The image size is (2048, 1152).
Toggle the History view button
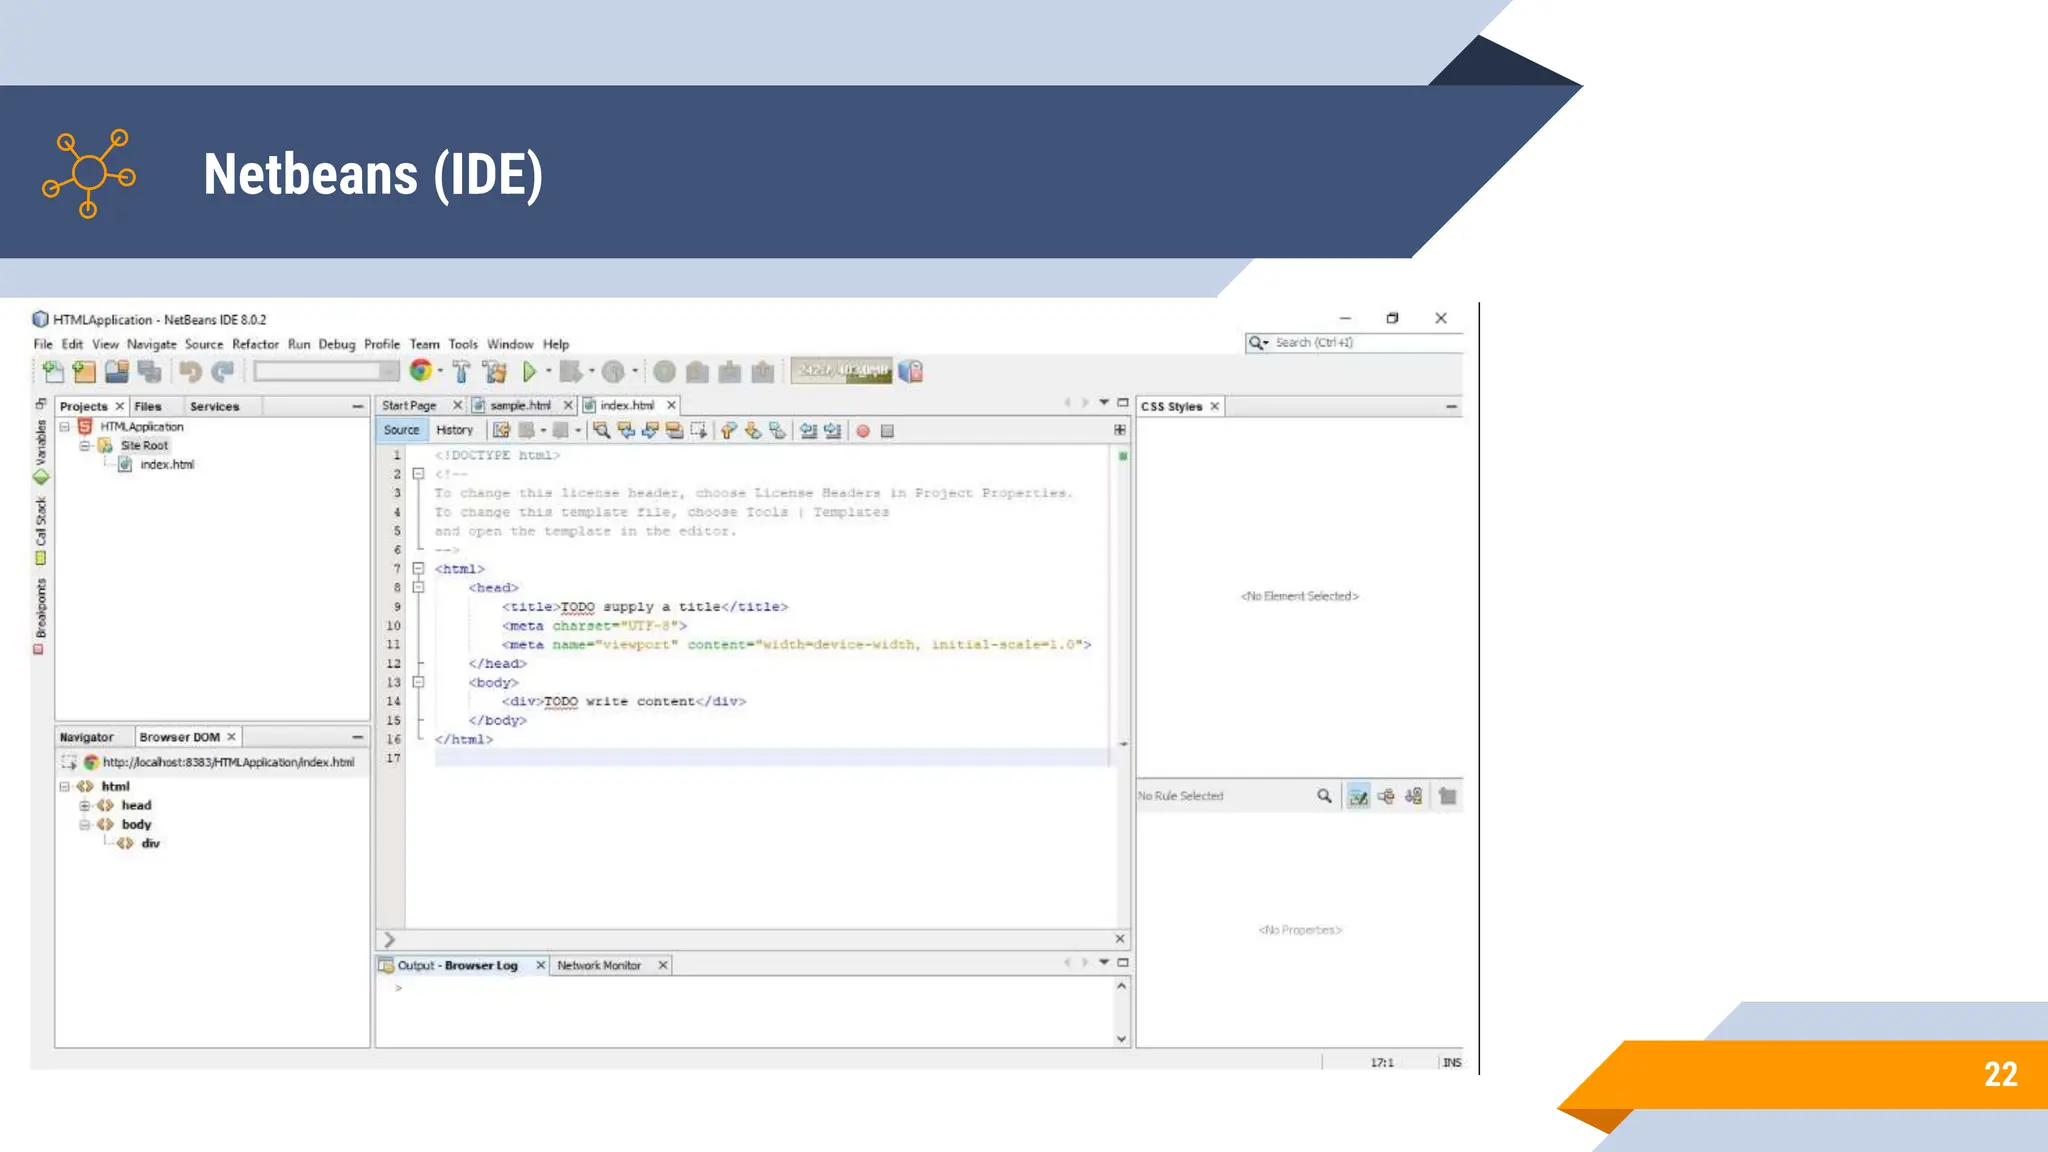coord(454,430)
